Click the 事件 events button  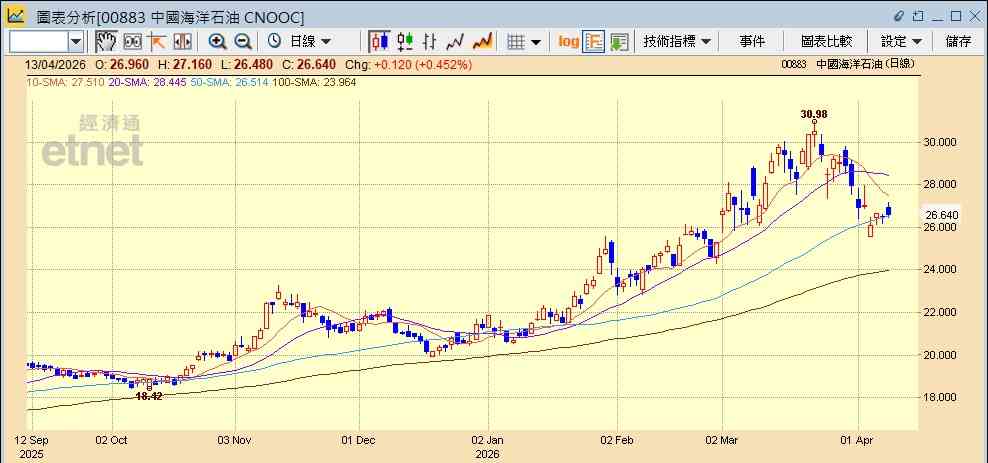752,42
